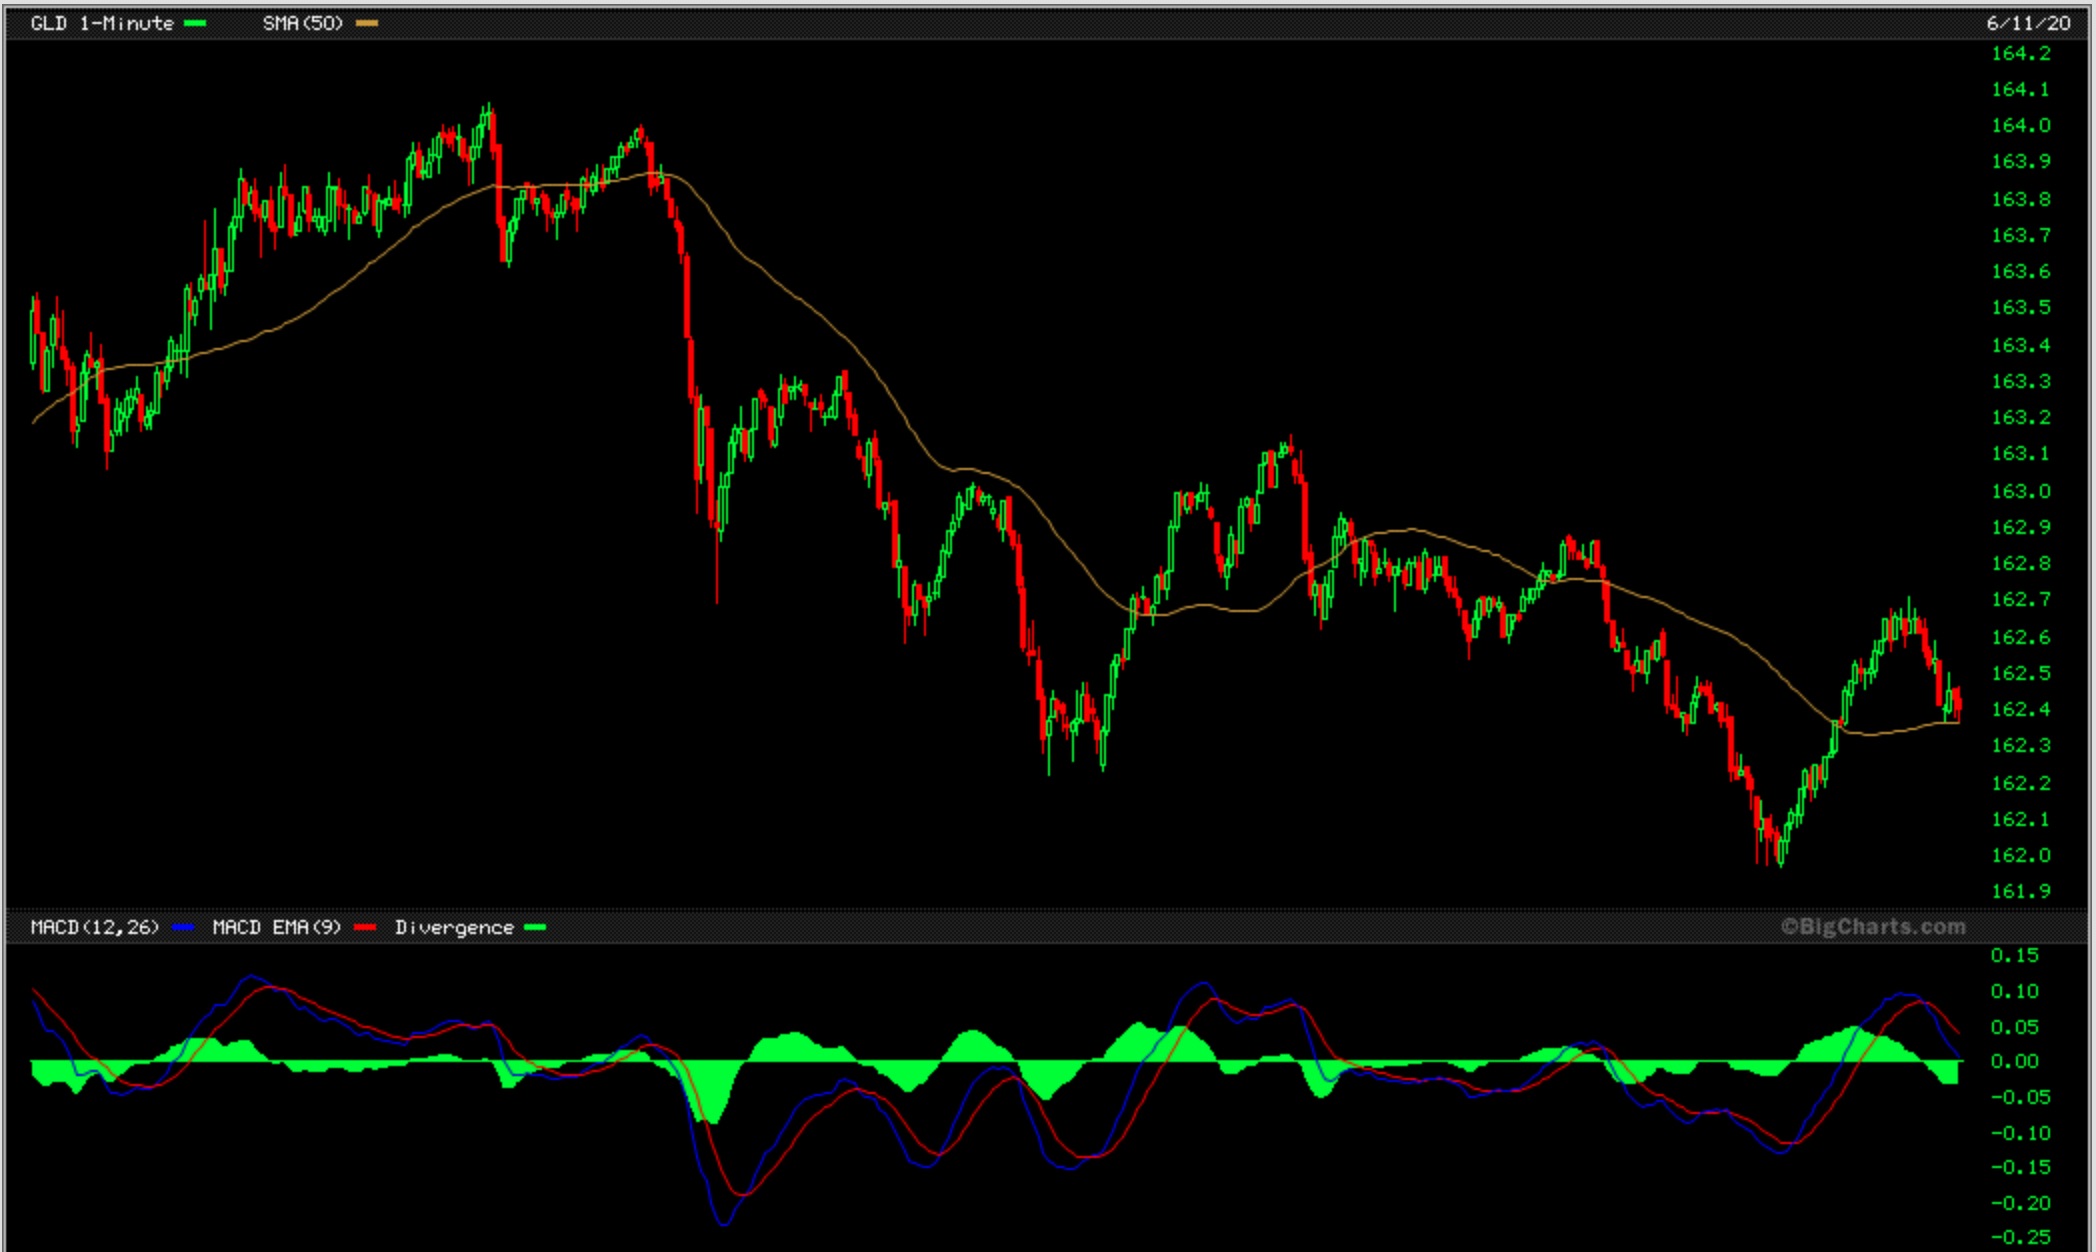Click the orange SMA(50) legend swatch
The height and width of the screenshot is (1252, 2096).
pos(367,23)
